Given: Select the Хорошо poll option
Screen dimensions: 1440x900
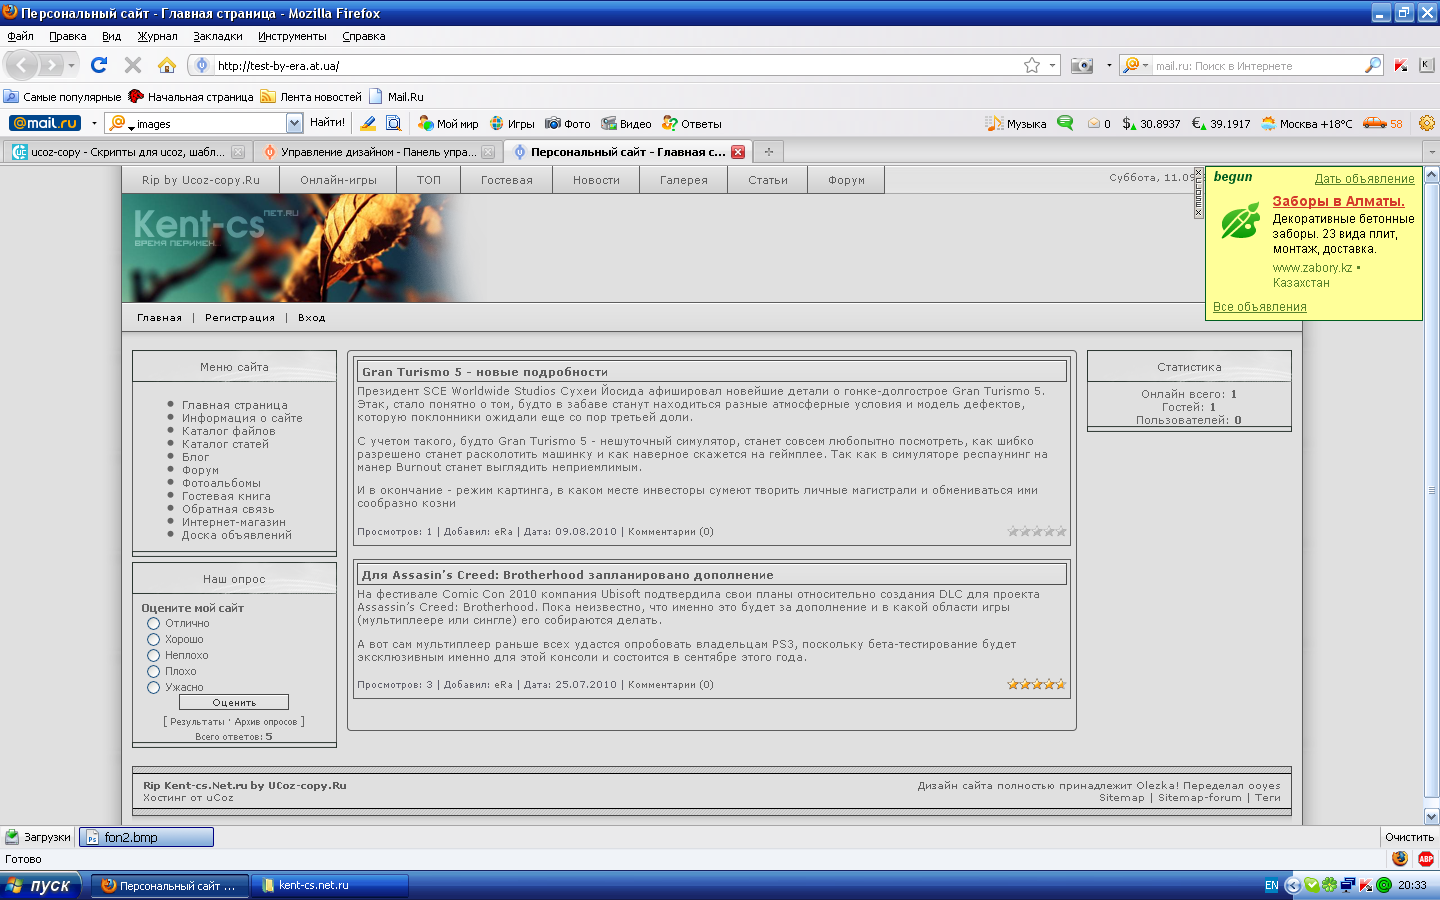Looking at the screenshot, I should pos(154,639).
